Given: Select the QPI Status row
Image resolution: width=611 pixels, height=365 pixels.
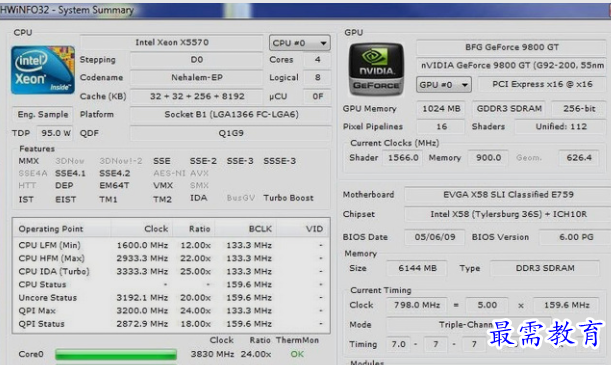Looking at the screenshot, I should [171, 324].
